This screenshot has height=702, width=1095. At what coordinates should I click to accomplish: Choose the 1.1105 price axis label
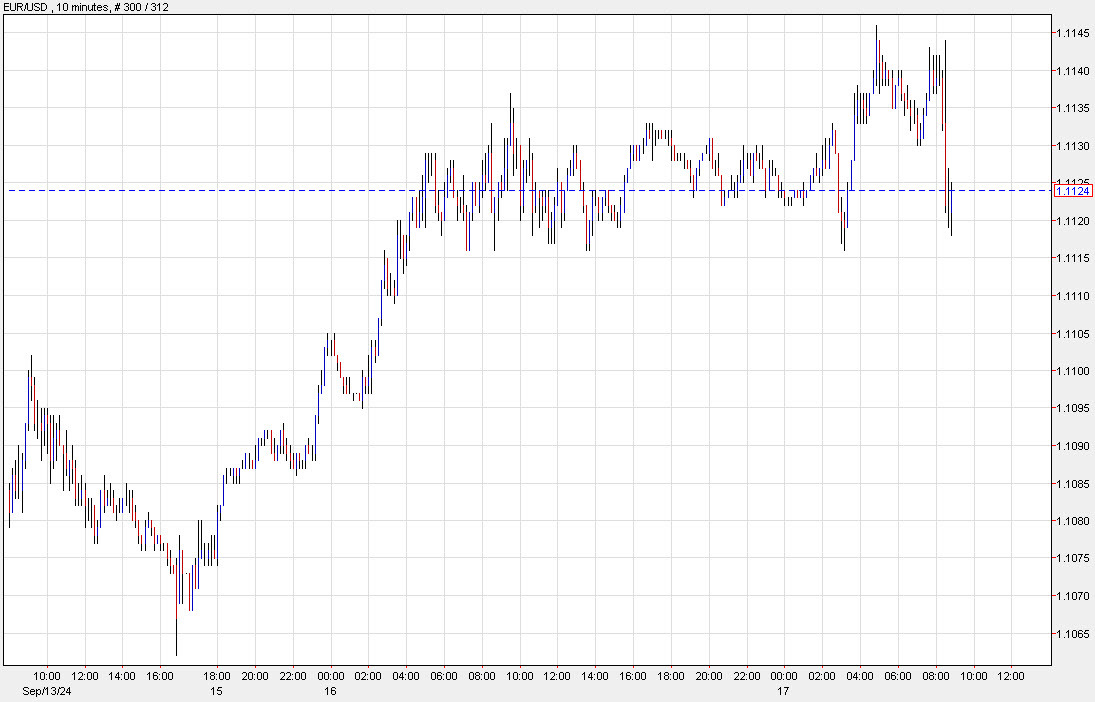1073,333
